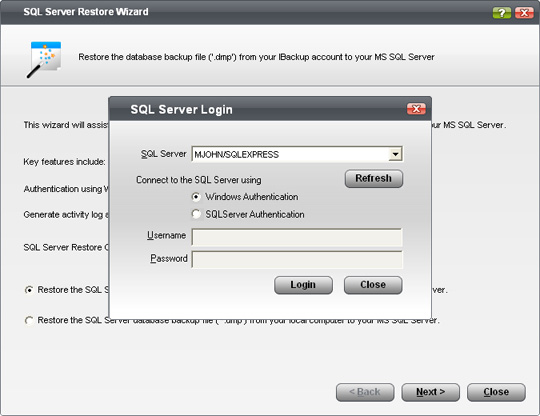Close the SQL Server Restore Wizard window
Screen dimensions: 540x416
(524, 13)
